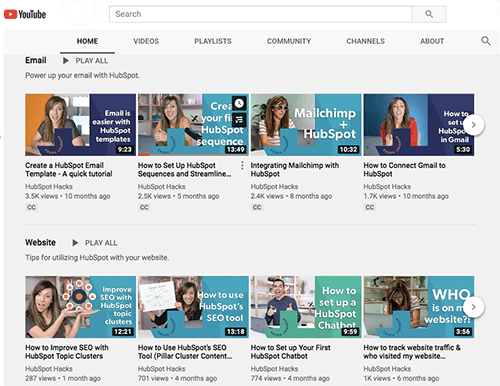Click title How to Use HubSpot's SEO Tool
500x386 pixels.
tap(185, 352)
